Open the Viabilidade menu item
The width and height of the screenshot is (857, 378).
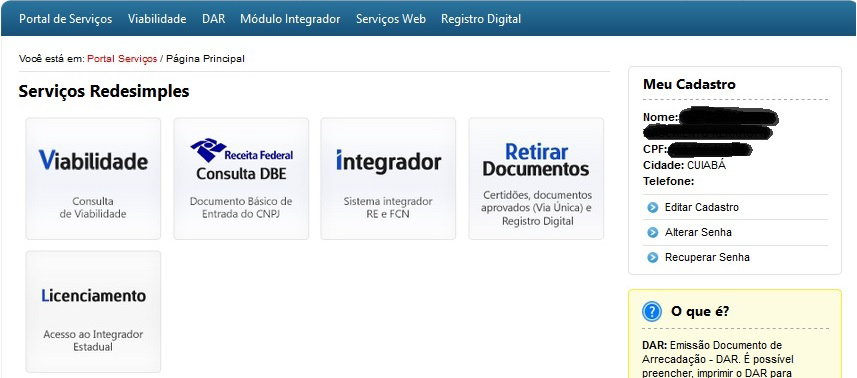point(157,19)
